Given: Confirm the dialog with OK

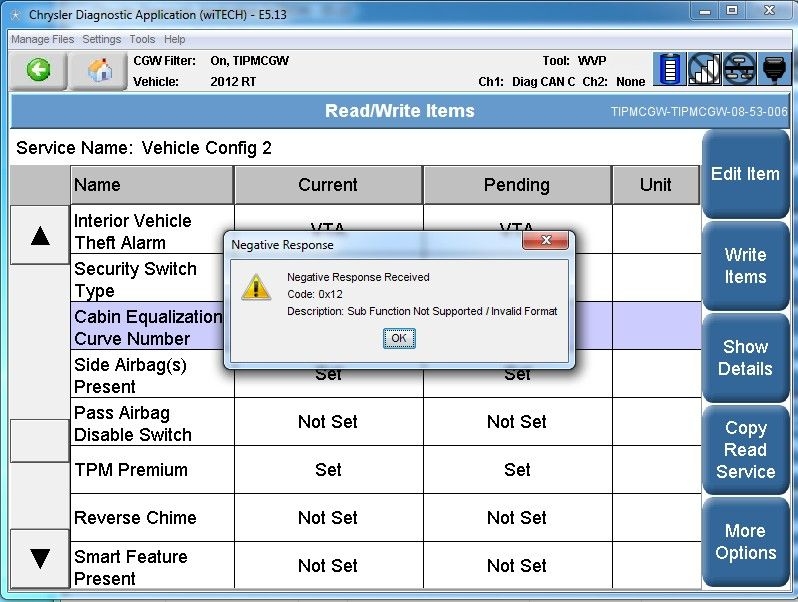Looking at the screenshot, I should pyautogui.click(x=399, y=338).
